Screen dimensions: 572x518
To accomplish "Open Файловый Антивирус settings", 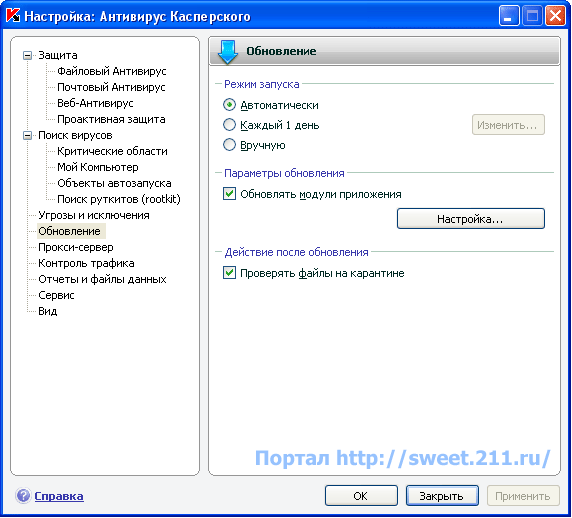I will [112, 71].
